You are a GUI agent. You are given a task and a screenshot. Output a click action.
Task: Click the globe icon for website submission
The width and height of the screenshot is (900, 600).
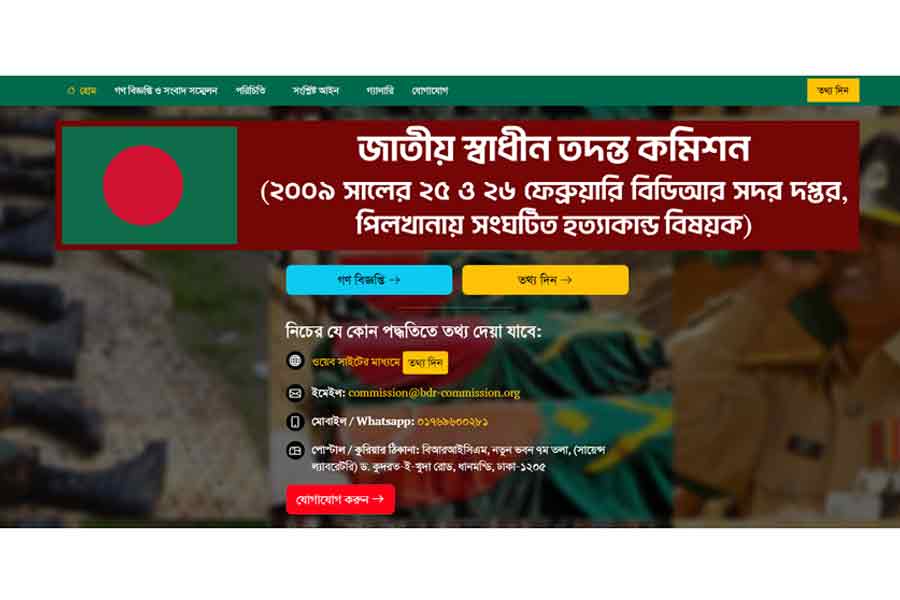[x=295, y=361]
